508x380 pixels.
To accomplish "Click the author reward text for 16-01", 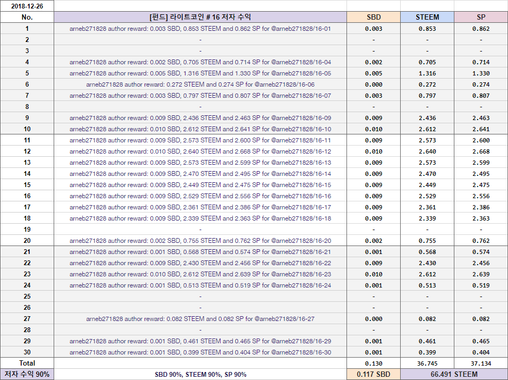I will click(200, 29).
